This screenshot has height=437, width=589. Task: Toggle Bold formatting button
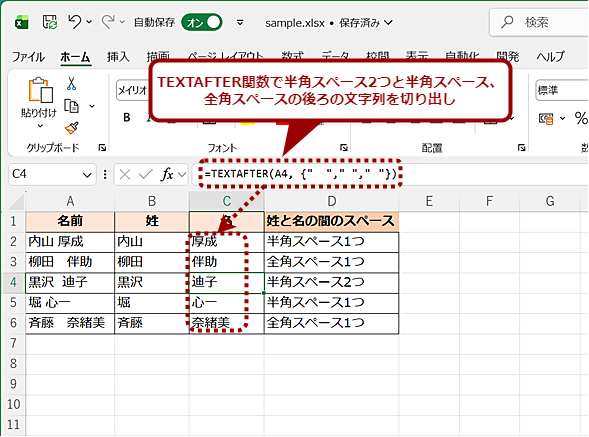point(127,118)
